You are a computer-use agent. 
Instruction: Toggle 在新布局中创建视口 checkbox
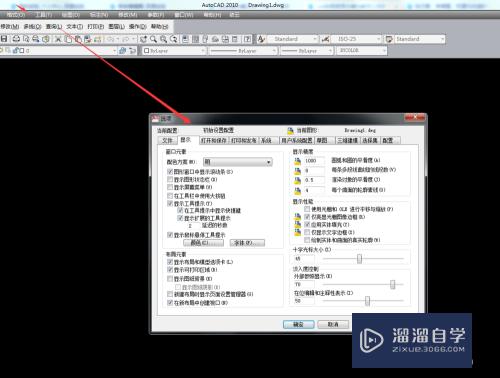click(x=170, y=303)
